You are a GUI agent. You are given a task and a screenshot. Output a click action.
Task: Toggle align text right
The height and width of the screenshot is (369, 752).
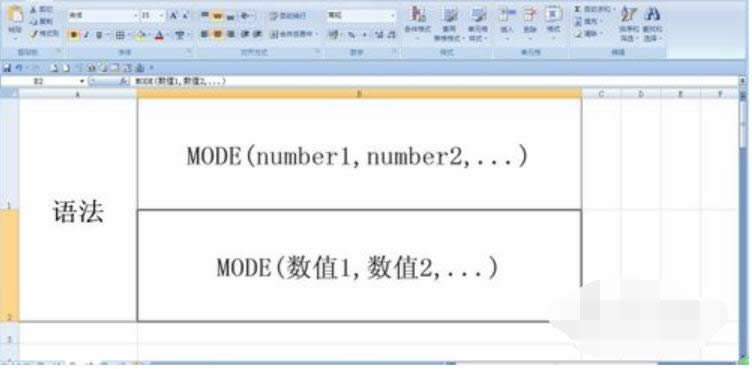[x=231, y=34]
